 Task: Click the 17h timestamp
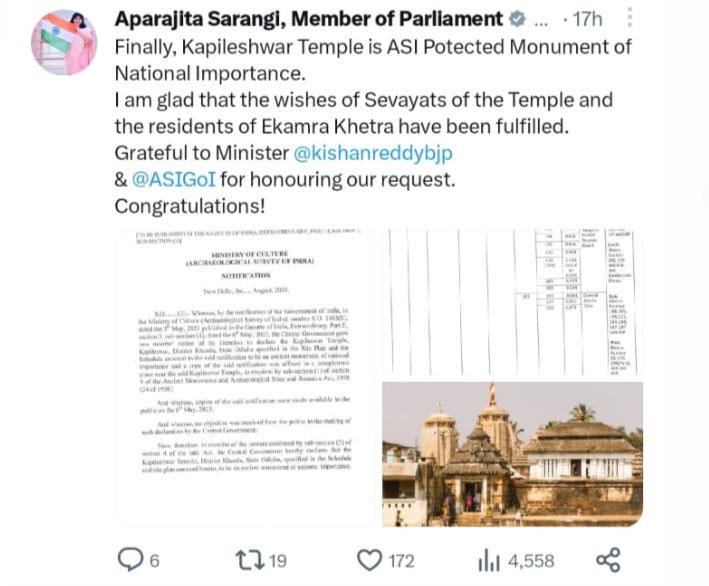coord(587,20)
